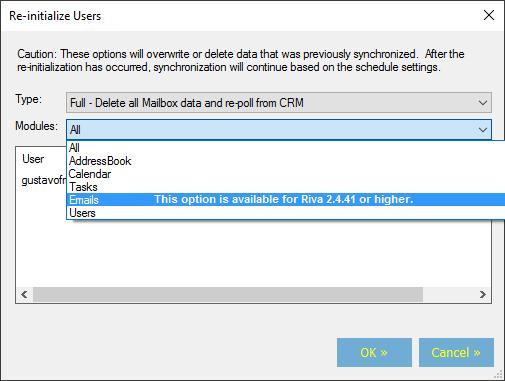Screen dimensions: 505x381
Task: Pick the Users module option
Action: click(286, 213)
